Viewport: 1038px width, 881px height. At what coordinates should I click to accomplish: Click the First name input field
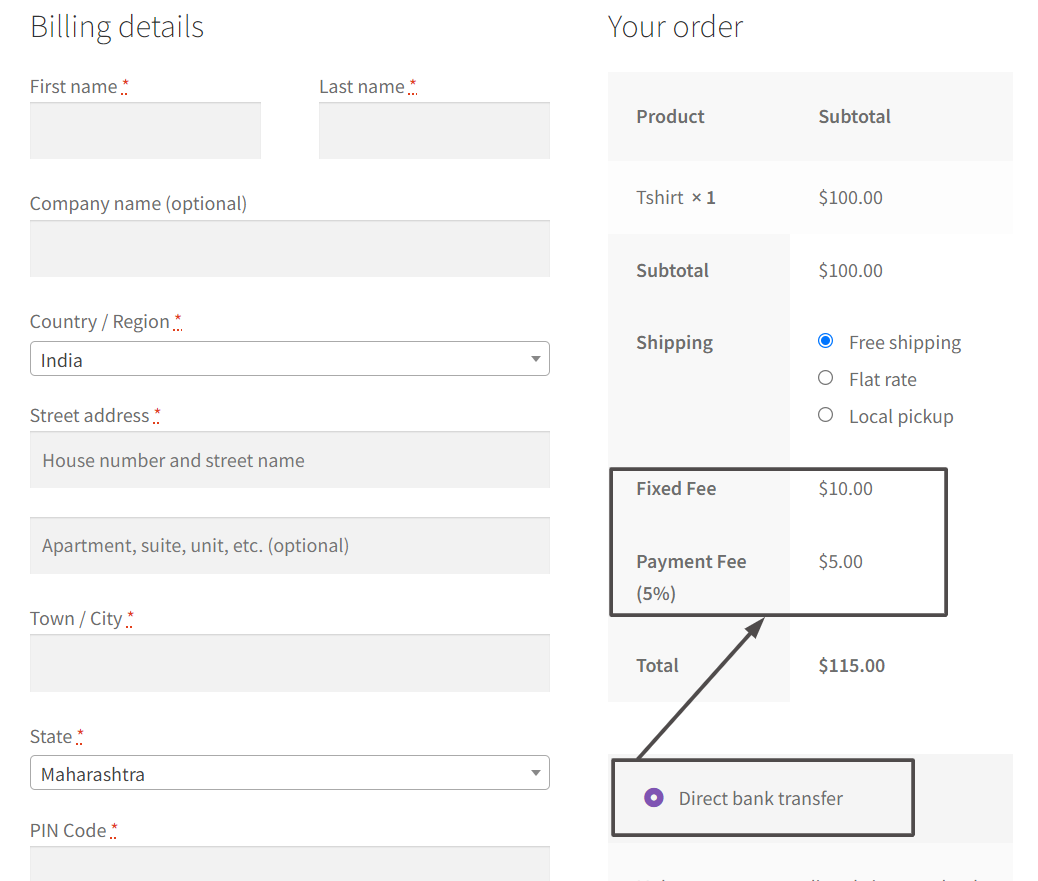click(x=145, y=130)
